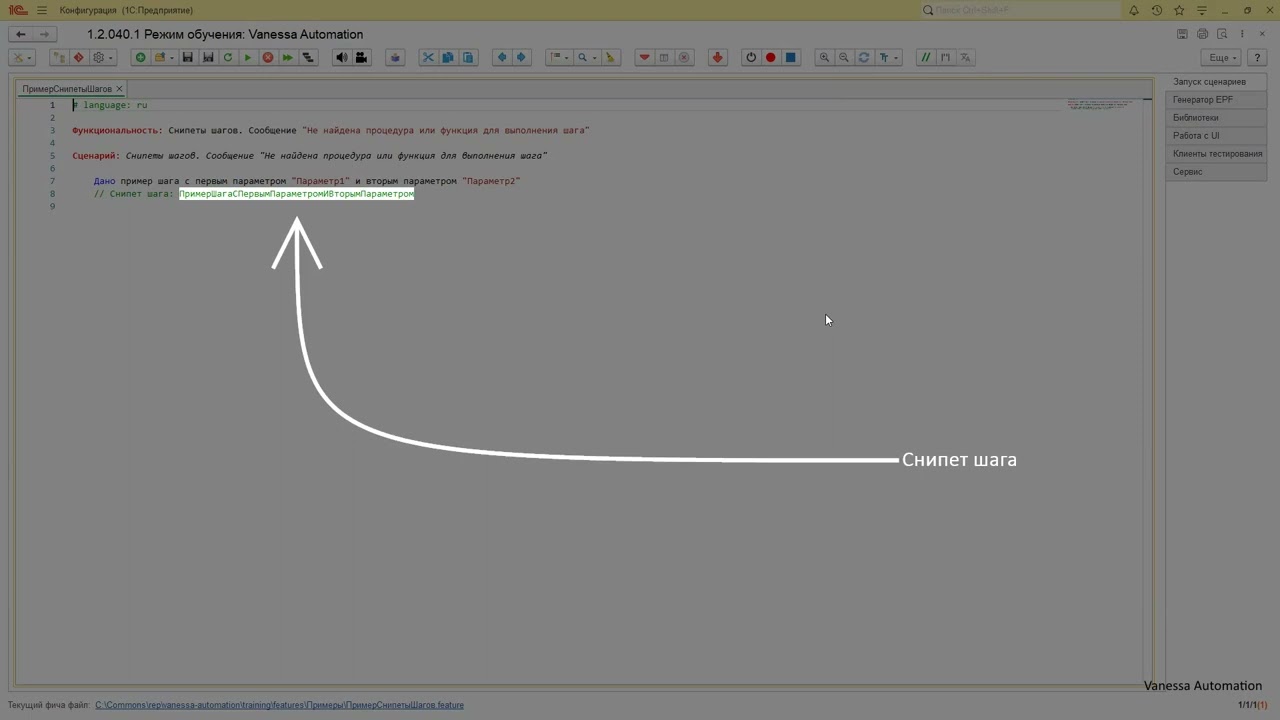Click the translate language icon
Viewport: 1280px width, 720px height.
pyautogui.click(x=965, y=57)
